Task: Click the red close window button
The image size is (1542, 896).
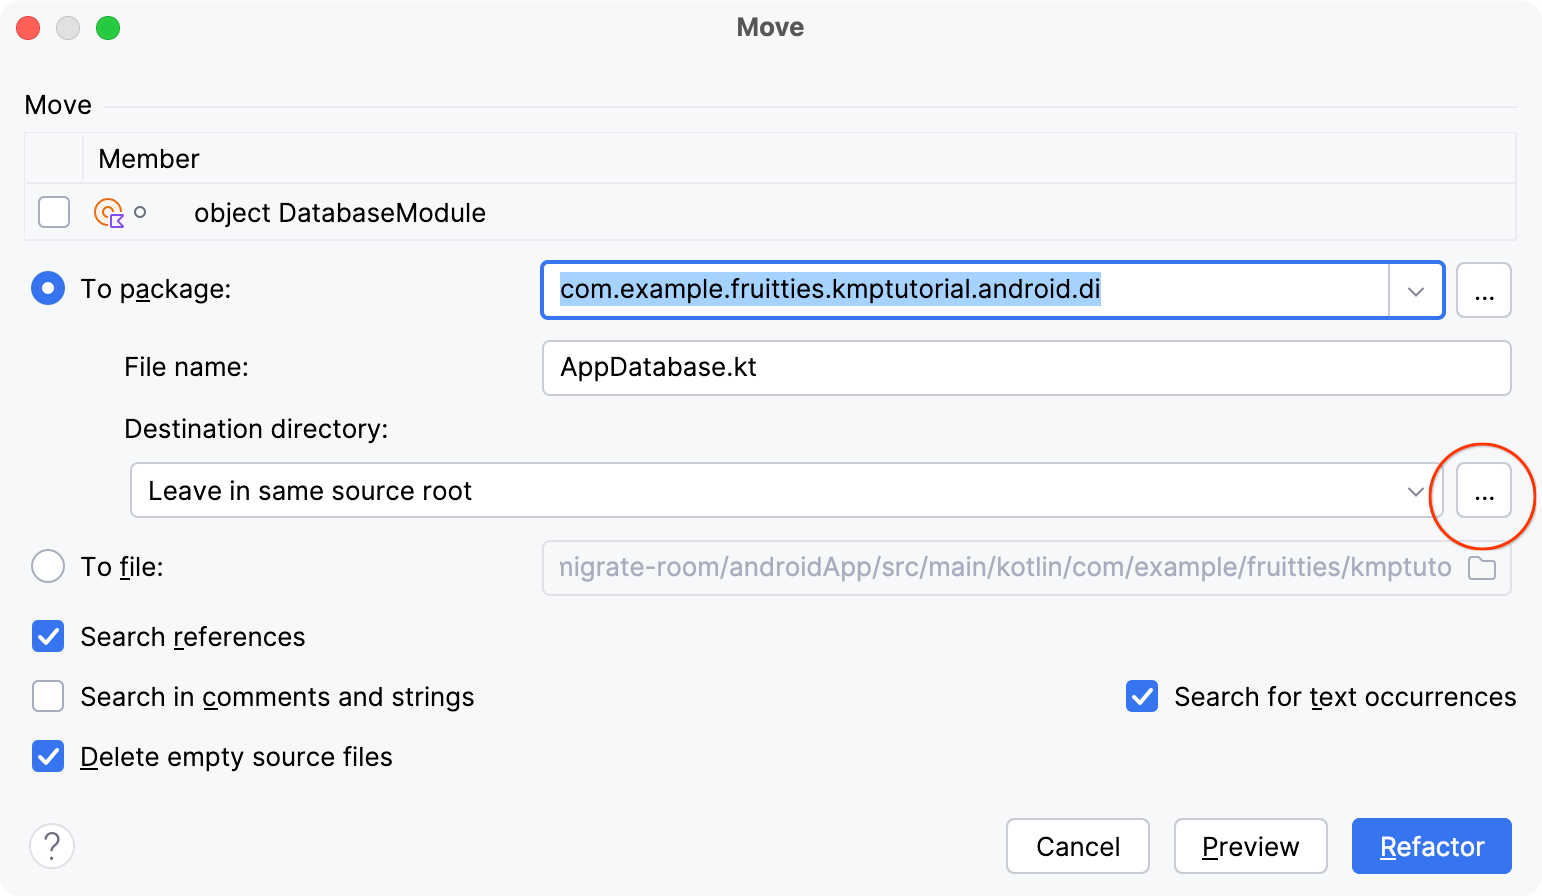Action: [x=28, y=28]
